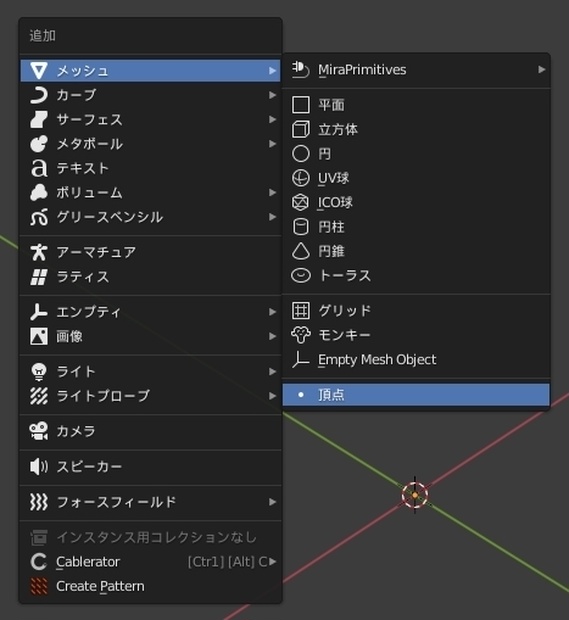
Task: Expand the Cablerator submenu arrow
Action: point(272,562)
